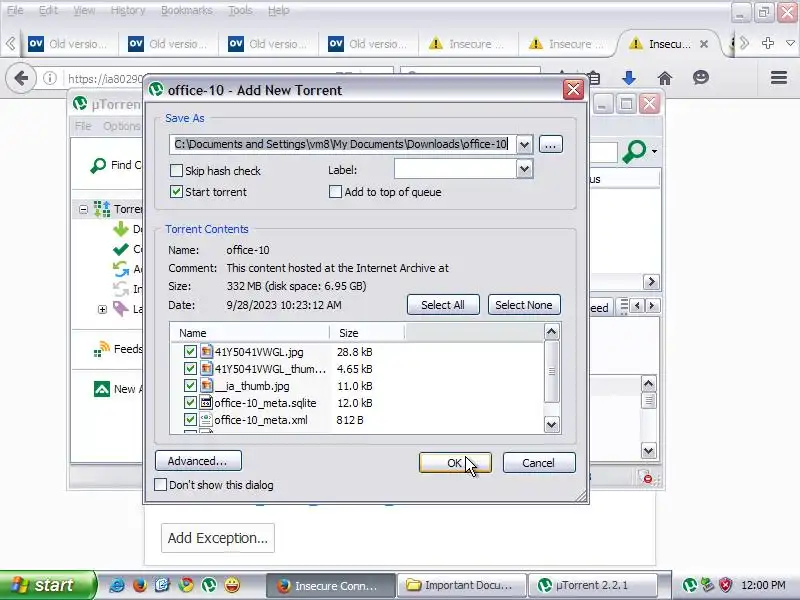The image size is (800, 600).
Task: Click the Save As path input field
Action: click(342, 144)
